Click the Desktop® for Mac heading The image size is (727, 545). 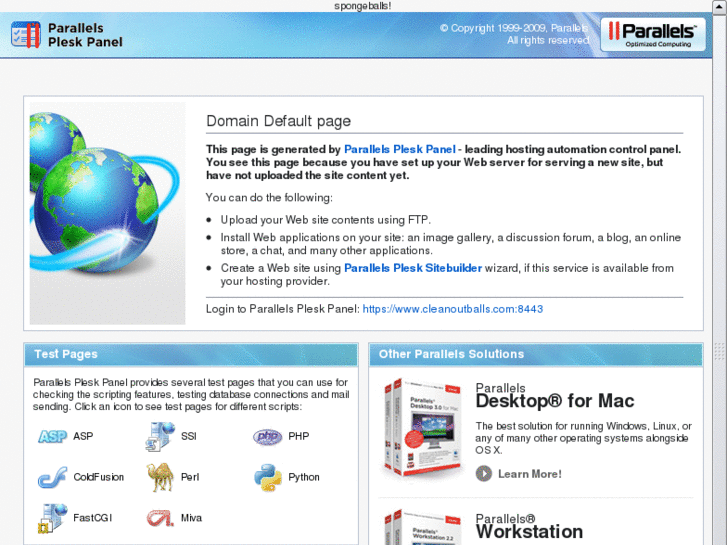[x=555, y=401]
